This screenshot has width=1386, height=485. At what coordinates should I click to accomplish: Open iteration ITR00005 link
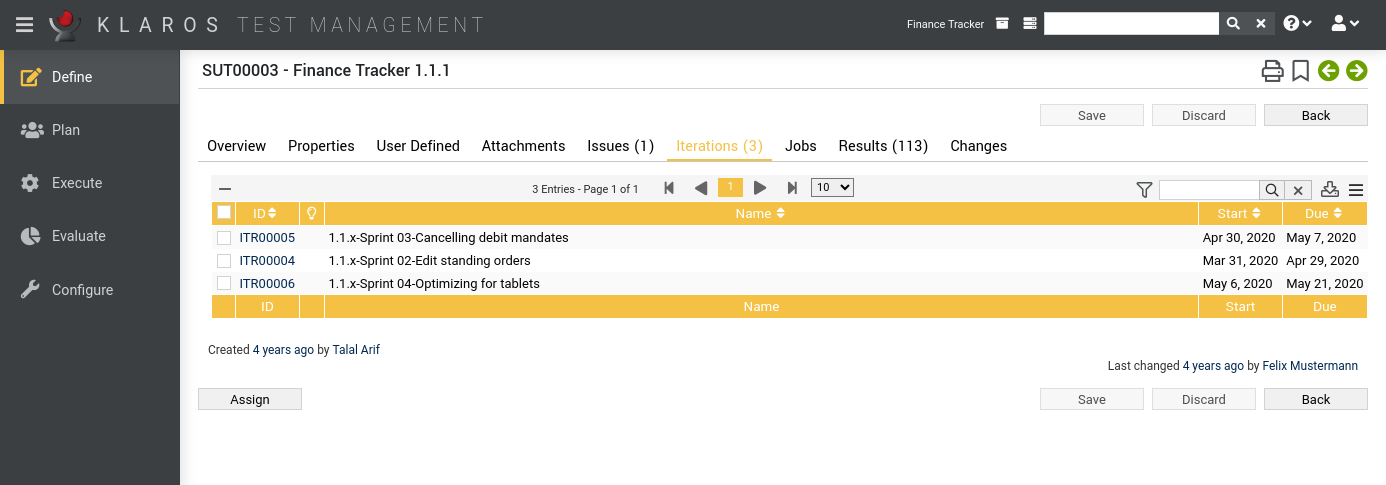[x=267, y=238]
